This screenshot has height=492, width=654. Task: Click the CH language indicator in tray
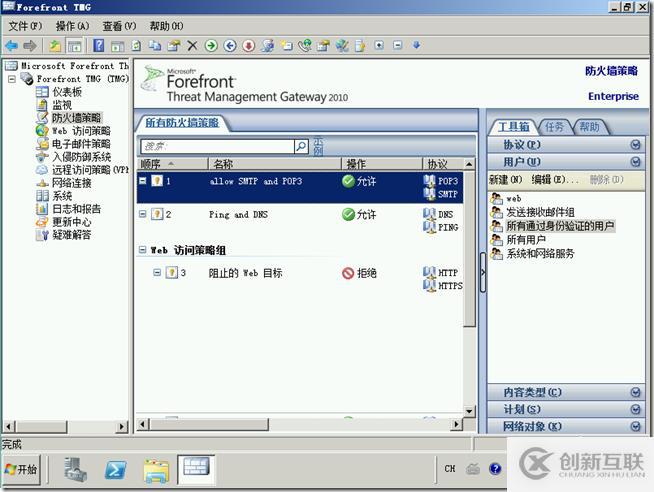(x=450, y=469)
